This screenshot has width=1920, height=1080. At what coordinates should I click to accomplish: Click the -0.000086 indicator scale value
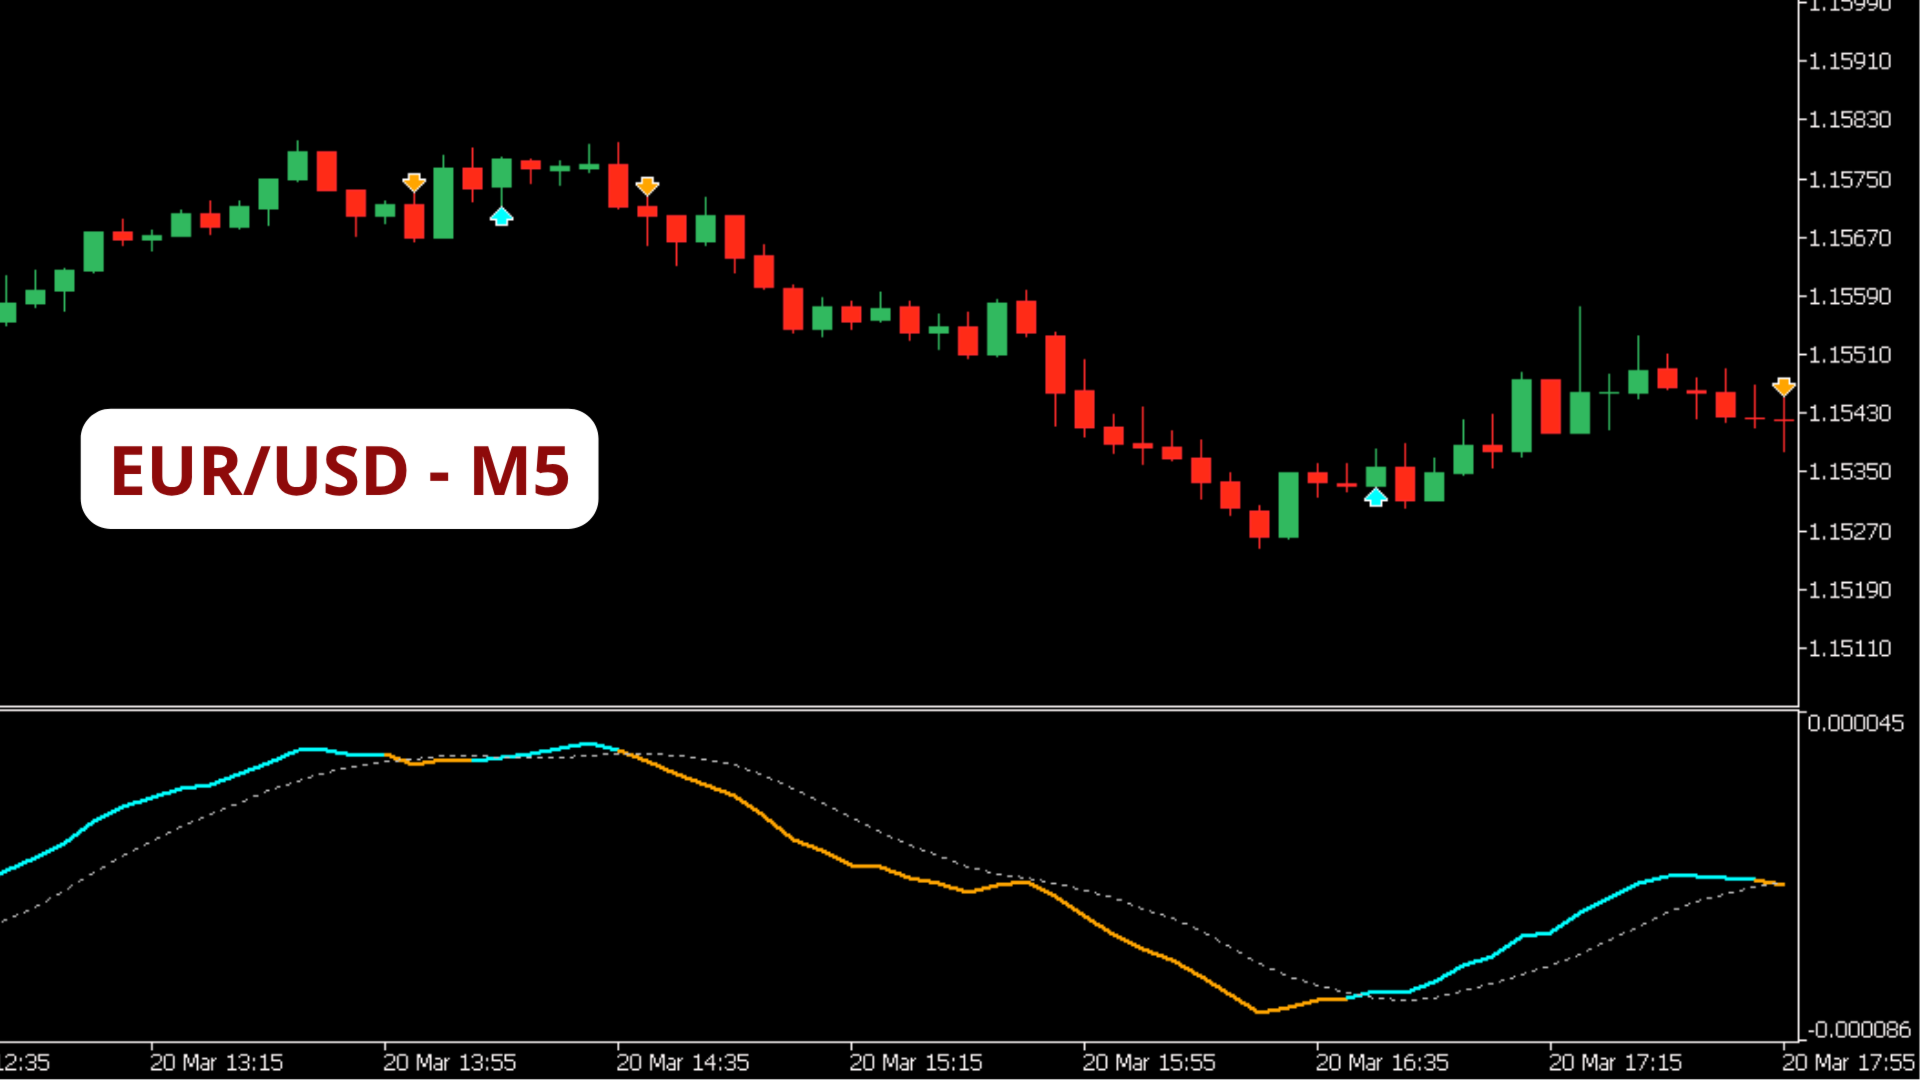1858,1029
